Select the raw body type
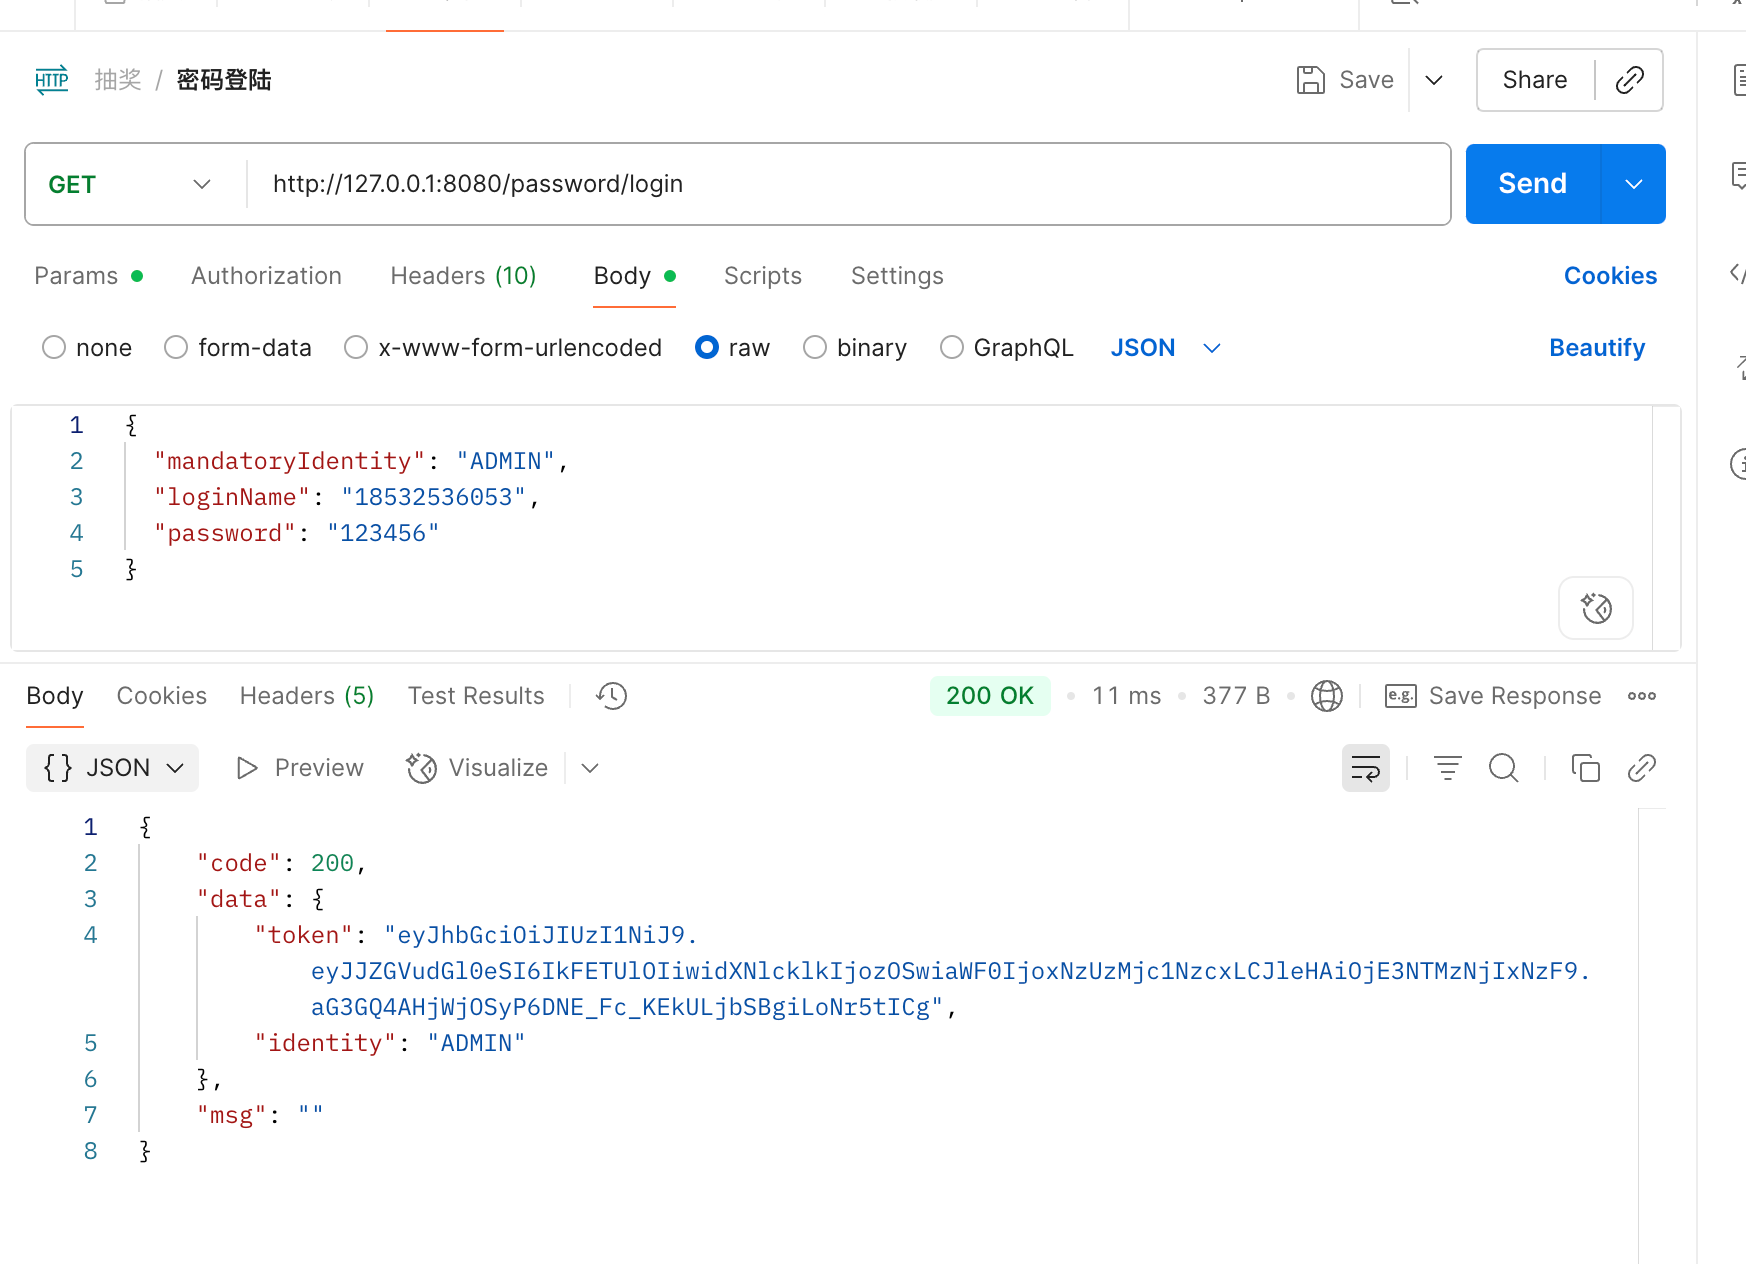The image size is (1746, 1264). click(707, 348)
